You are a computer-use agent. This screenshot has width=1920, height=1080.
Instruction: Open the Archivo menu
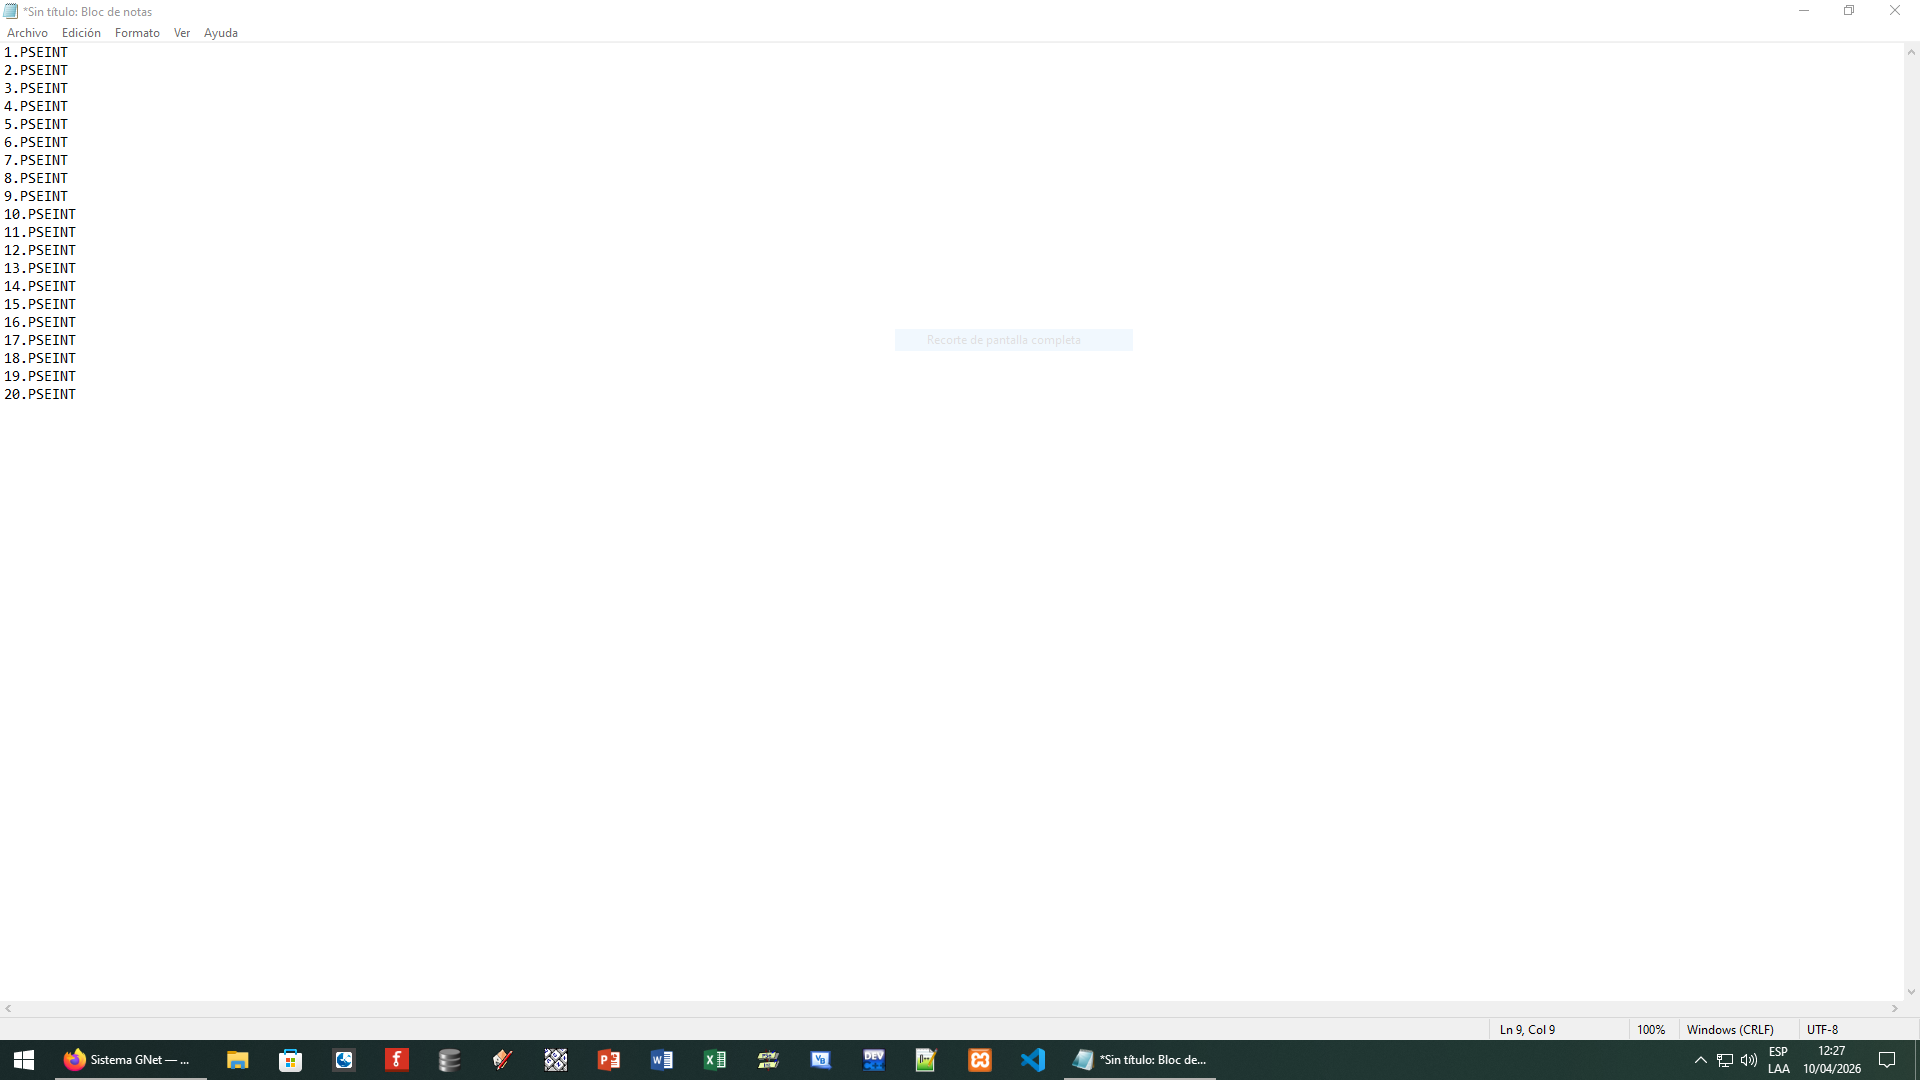tap(27, 33)
